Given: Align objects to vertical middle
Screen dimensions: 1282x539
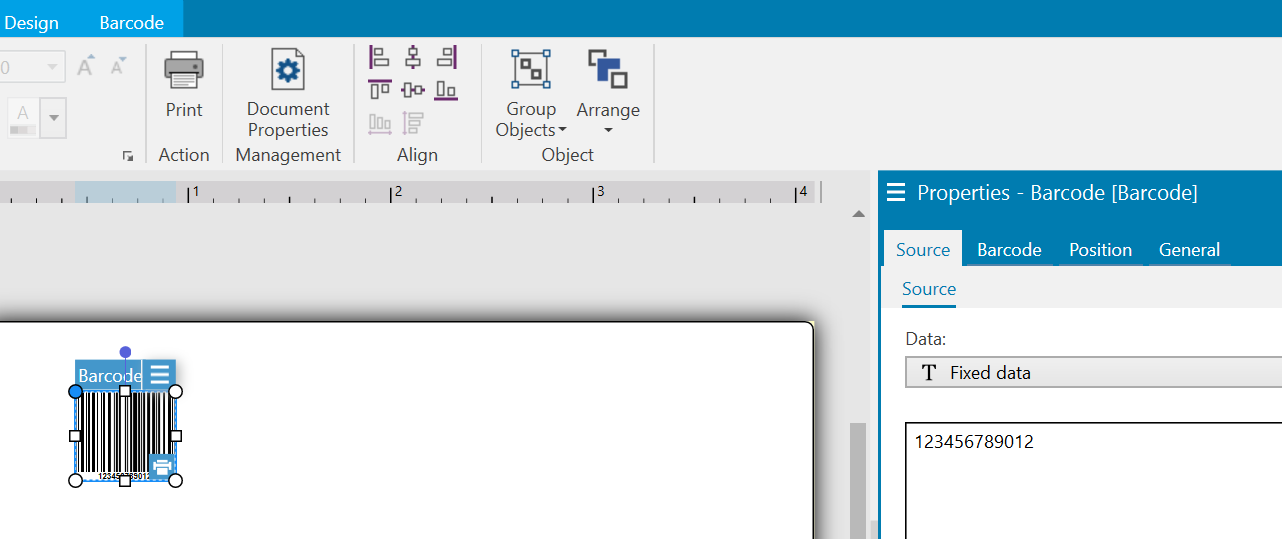Looking at the screenshot, I should tap(413, 90).
